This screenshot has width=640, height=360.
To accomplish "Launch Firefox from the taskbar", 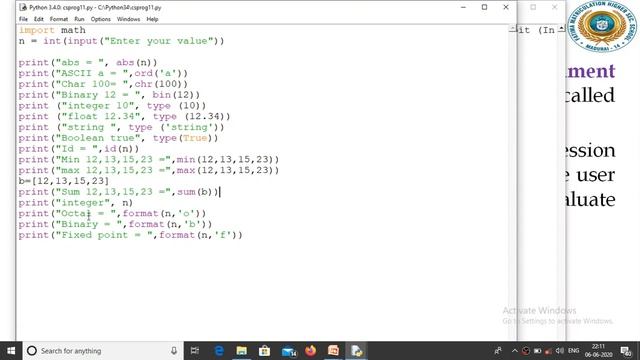I will (311, 351).
